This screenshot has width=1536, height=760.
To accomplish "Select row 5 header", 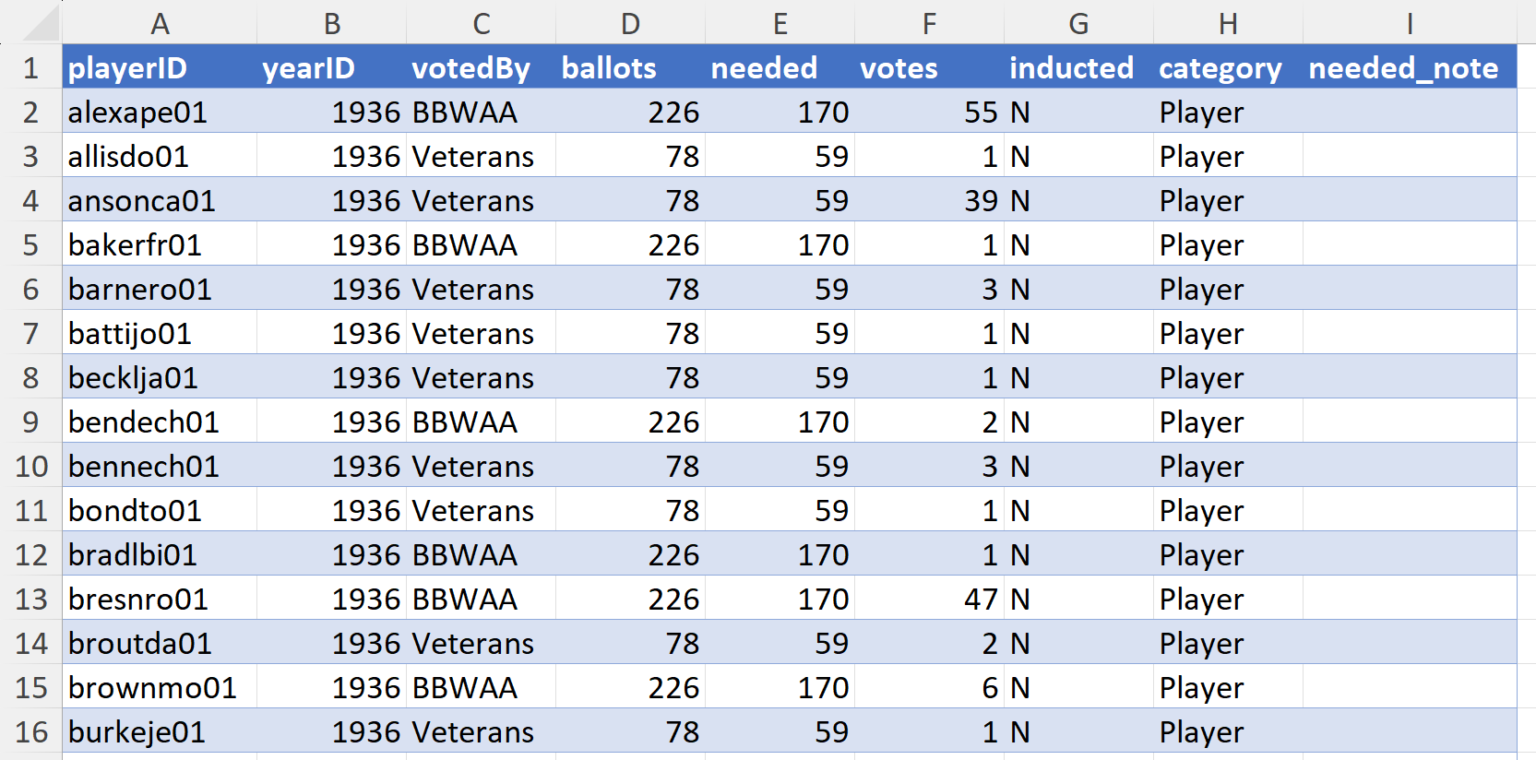I will pyautogui.click(x=30, y=245).
